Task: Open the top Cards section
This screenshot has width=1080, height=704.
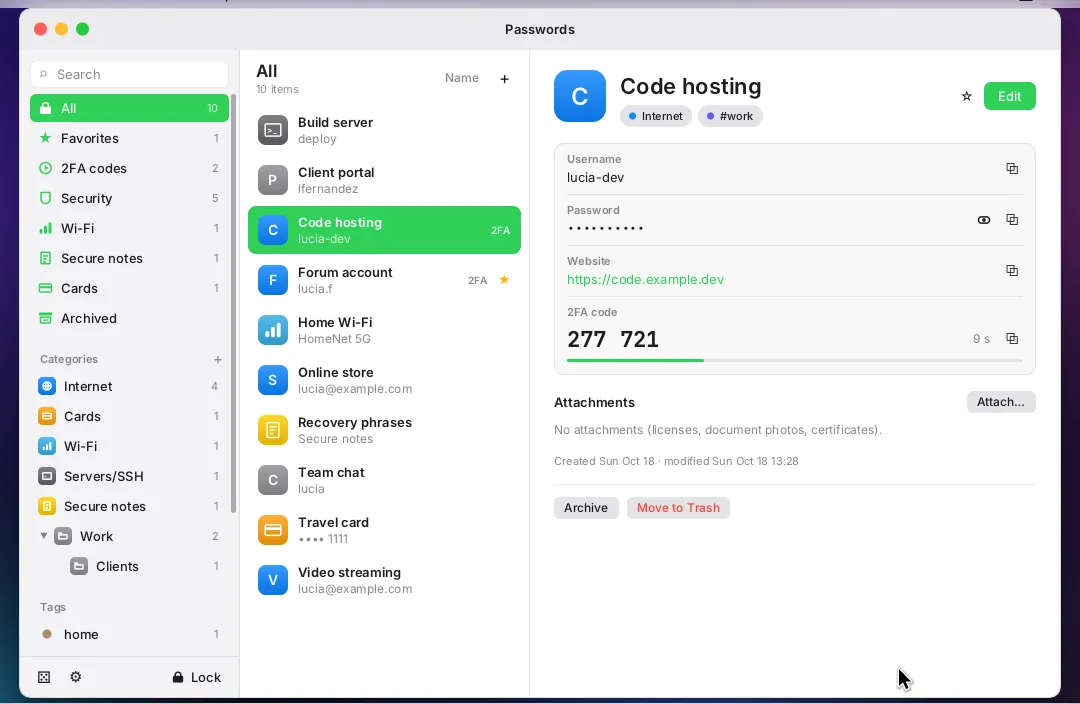Action: [129, 289]
